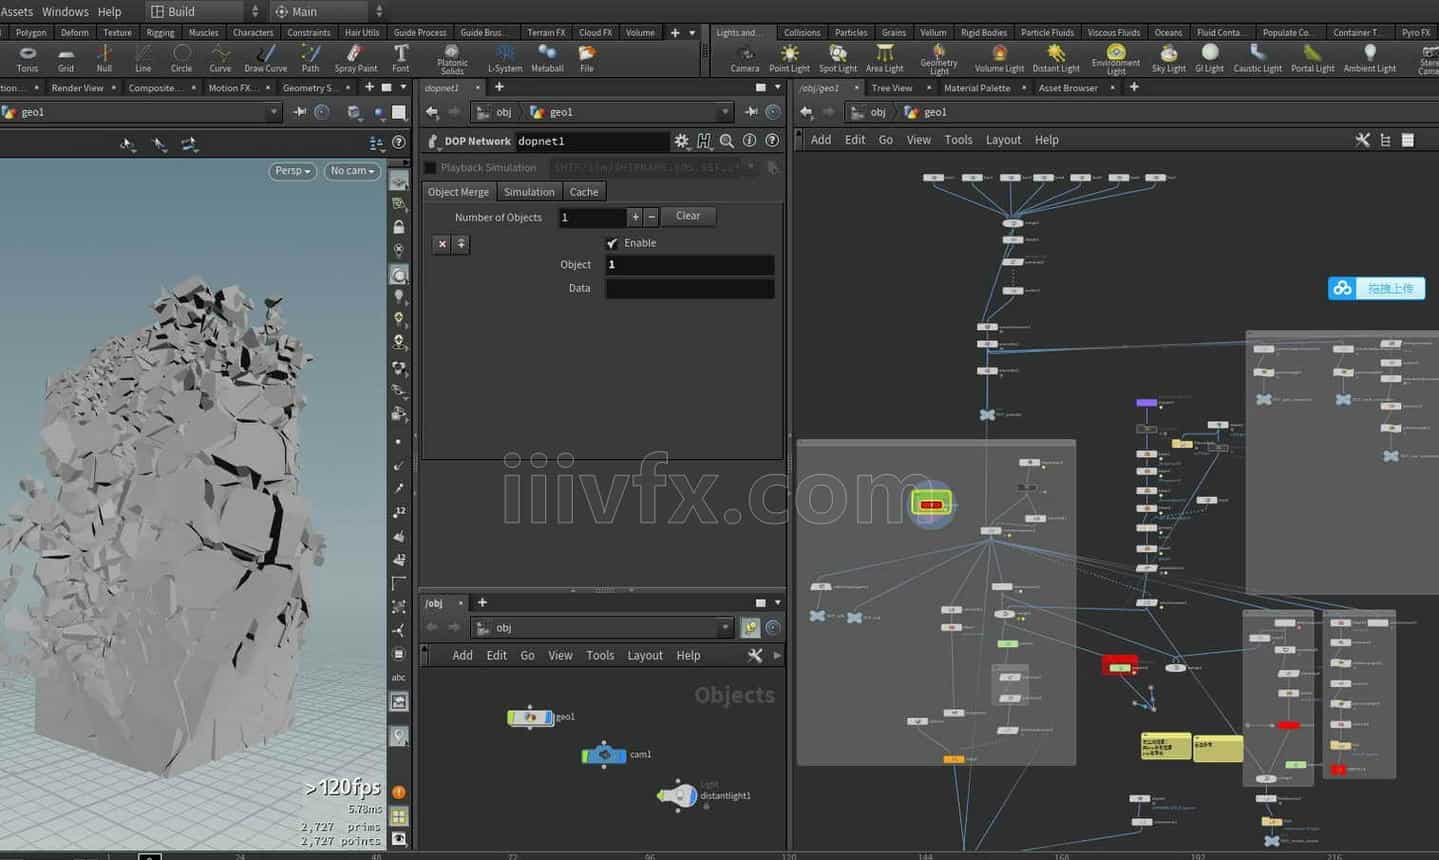This screenshot has width=1439, height=860.
Task: Add a Caustic Light
Action: (x=1258, y=58)
